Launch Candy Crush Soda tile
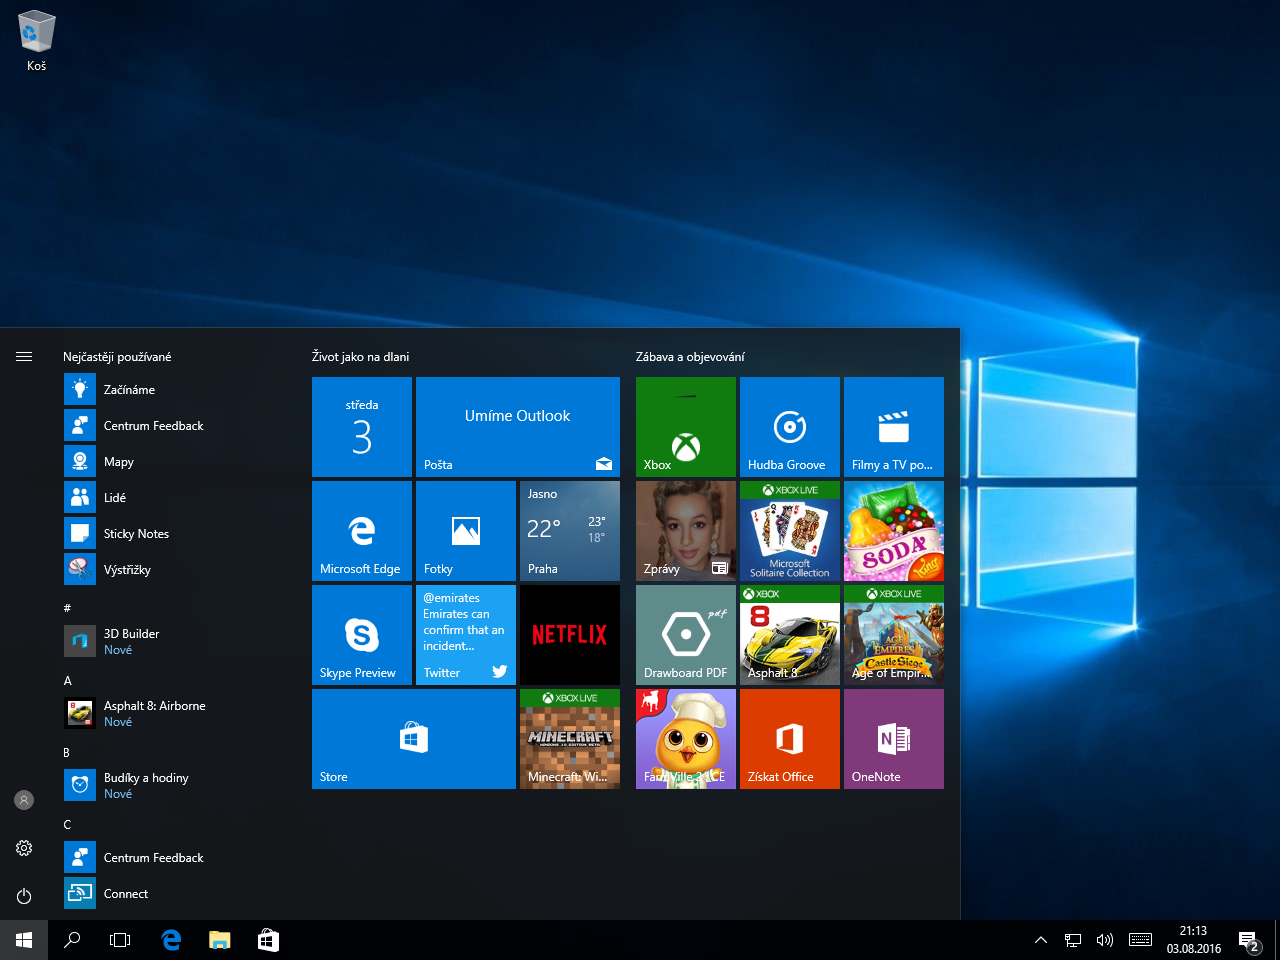This screenshot has height=960, width=1280. [894, 531]
